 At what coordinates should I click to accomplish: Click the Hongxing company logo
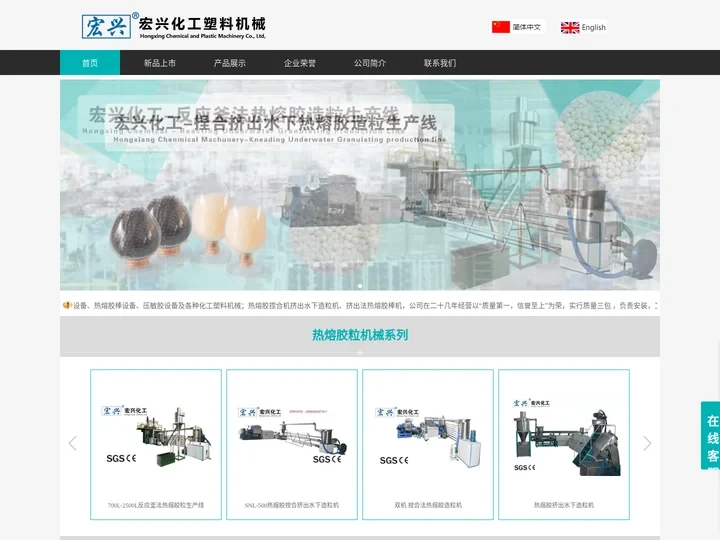click(x=174, y=26)
